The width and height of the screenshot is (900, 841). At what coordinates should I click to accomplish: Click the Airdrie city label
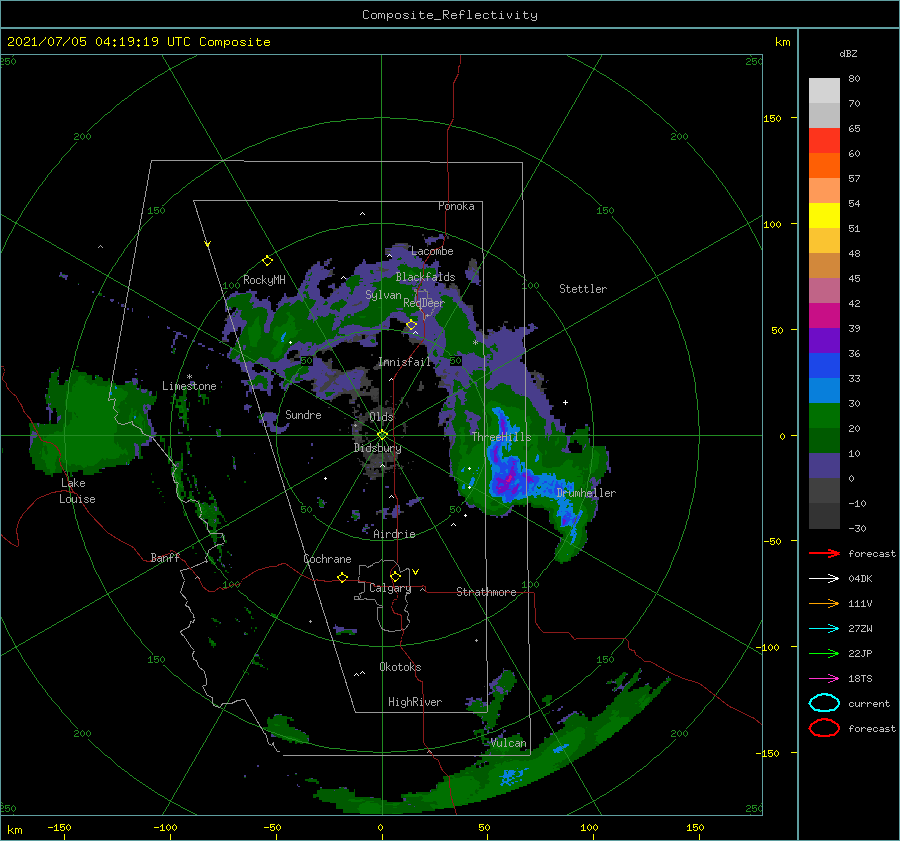[x=394, y=534]
